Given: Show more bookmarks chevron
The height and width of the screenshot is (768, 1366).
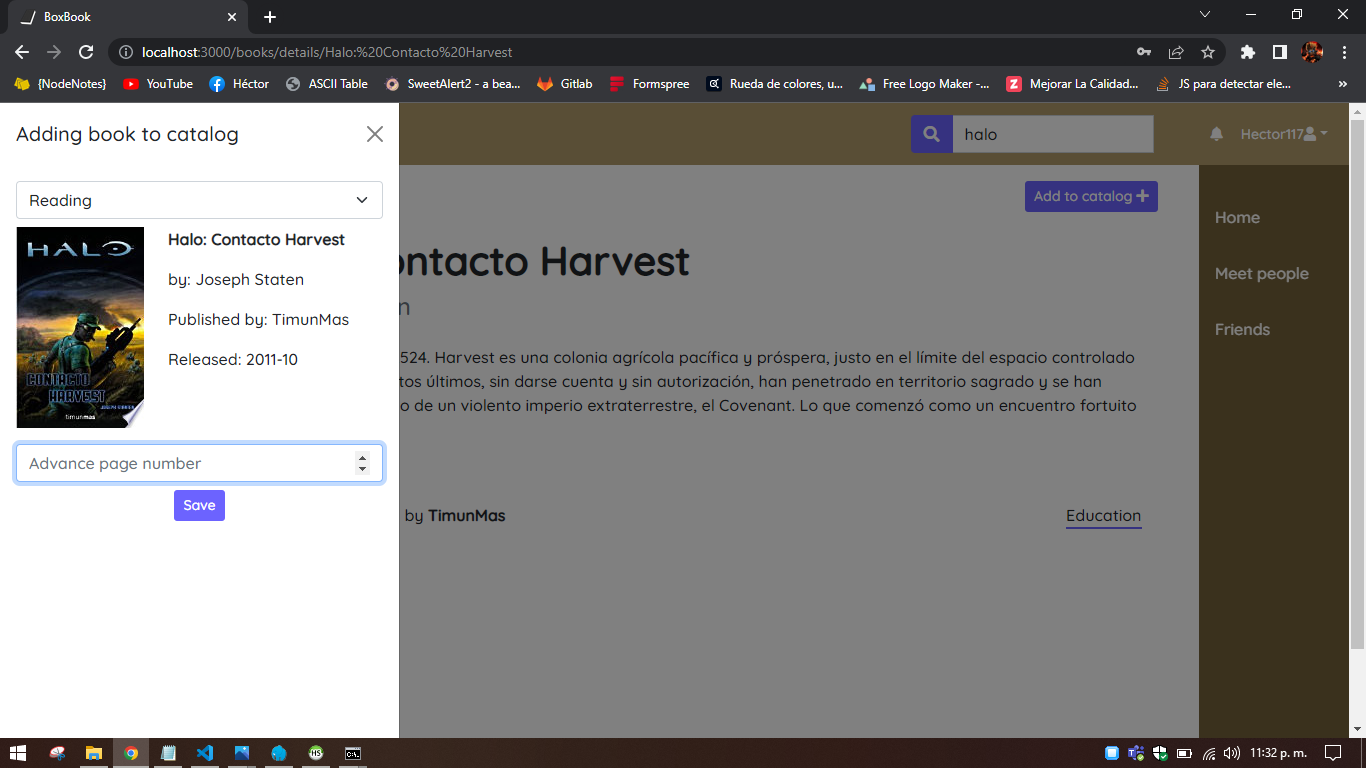Looking at the screenshot, I should (x=1343, y=84).
